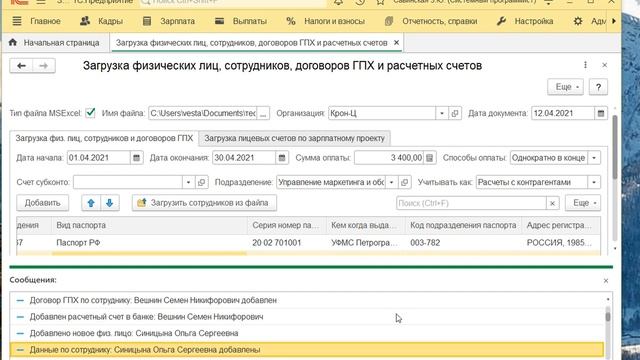The height and width of the screenshot is (360, 640).
Task: Click the Код подразделения паспорта column header
Action: click(463, 225)
